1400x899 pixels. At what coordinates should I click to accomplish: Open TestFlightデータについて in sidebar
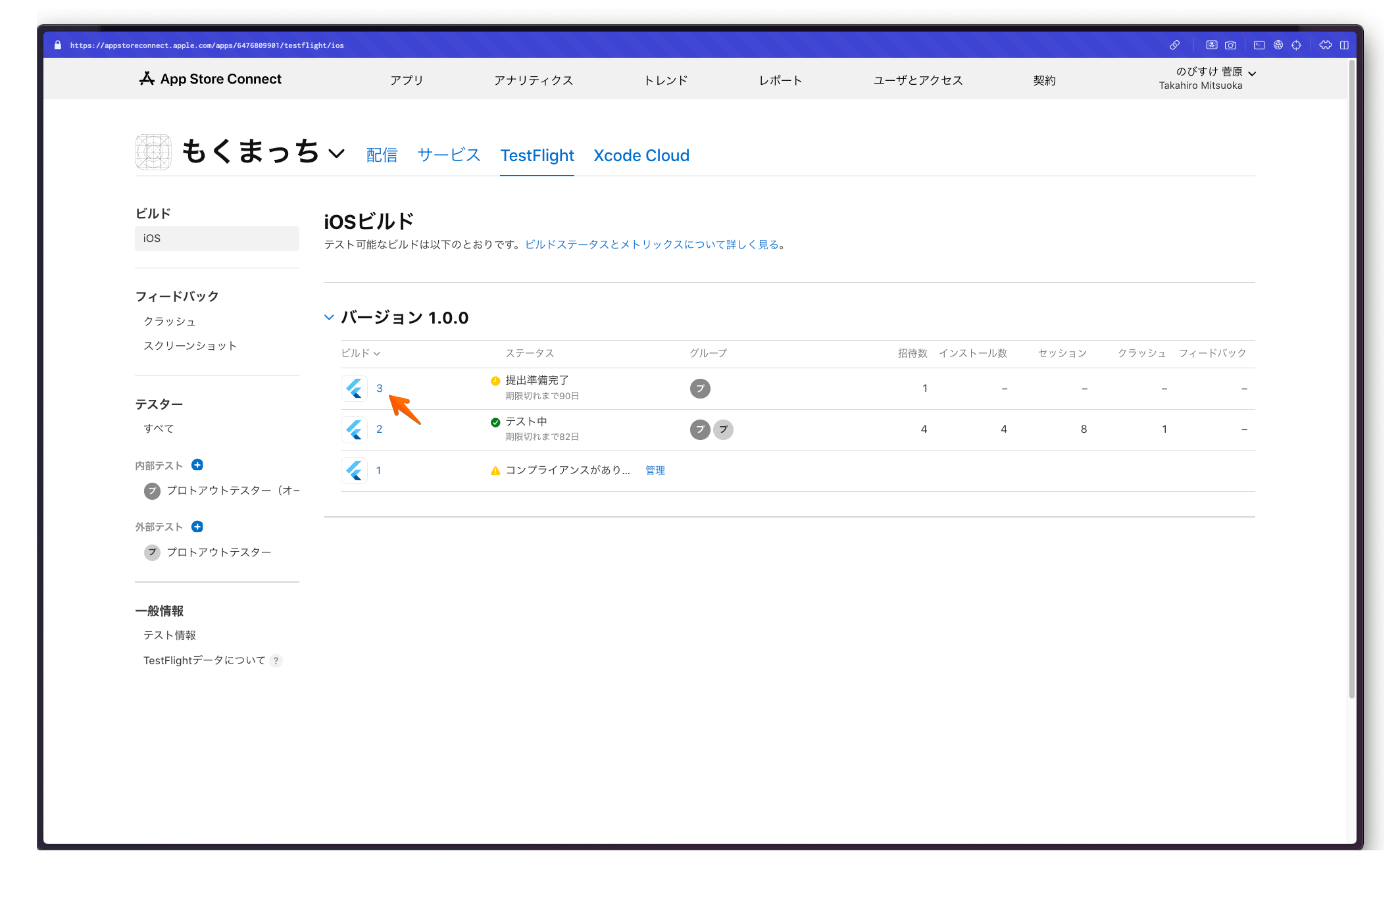click(204, 661)
